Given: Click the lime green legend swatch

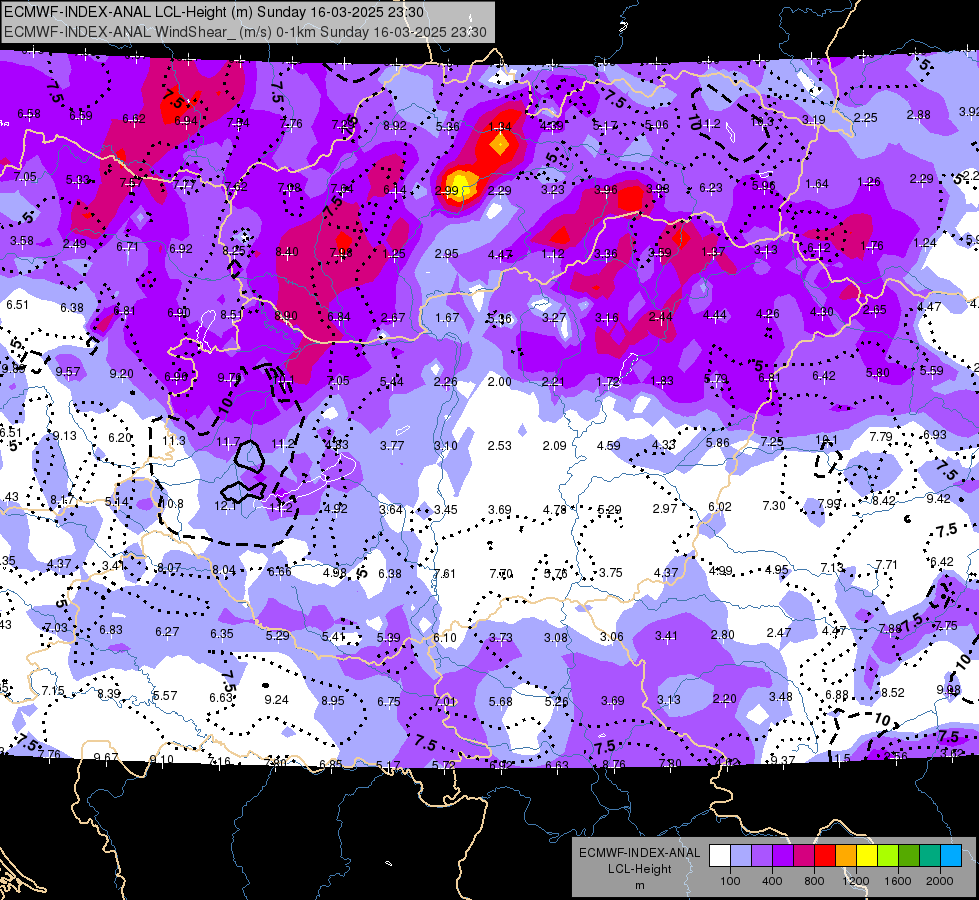Looking at the screenshot, I should (887, 856).
